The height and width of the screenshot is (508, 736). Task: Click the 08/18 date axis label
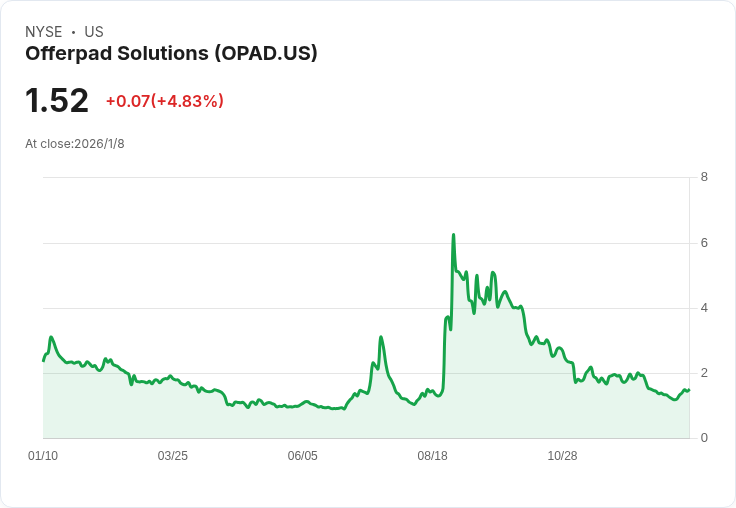coord(433,455)
